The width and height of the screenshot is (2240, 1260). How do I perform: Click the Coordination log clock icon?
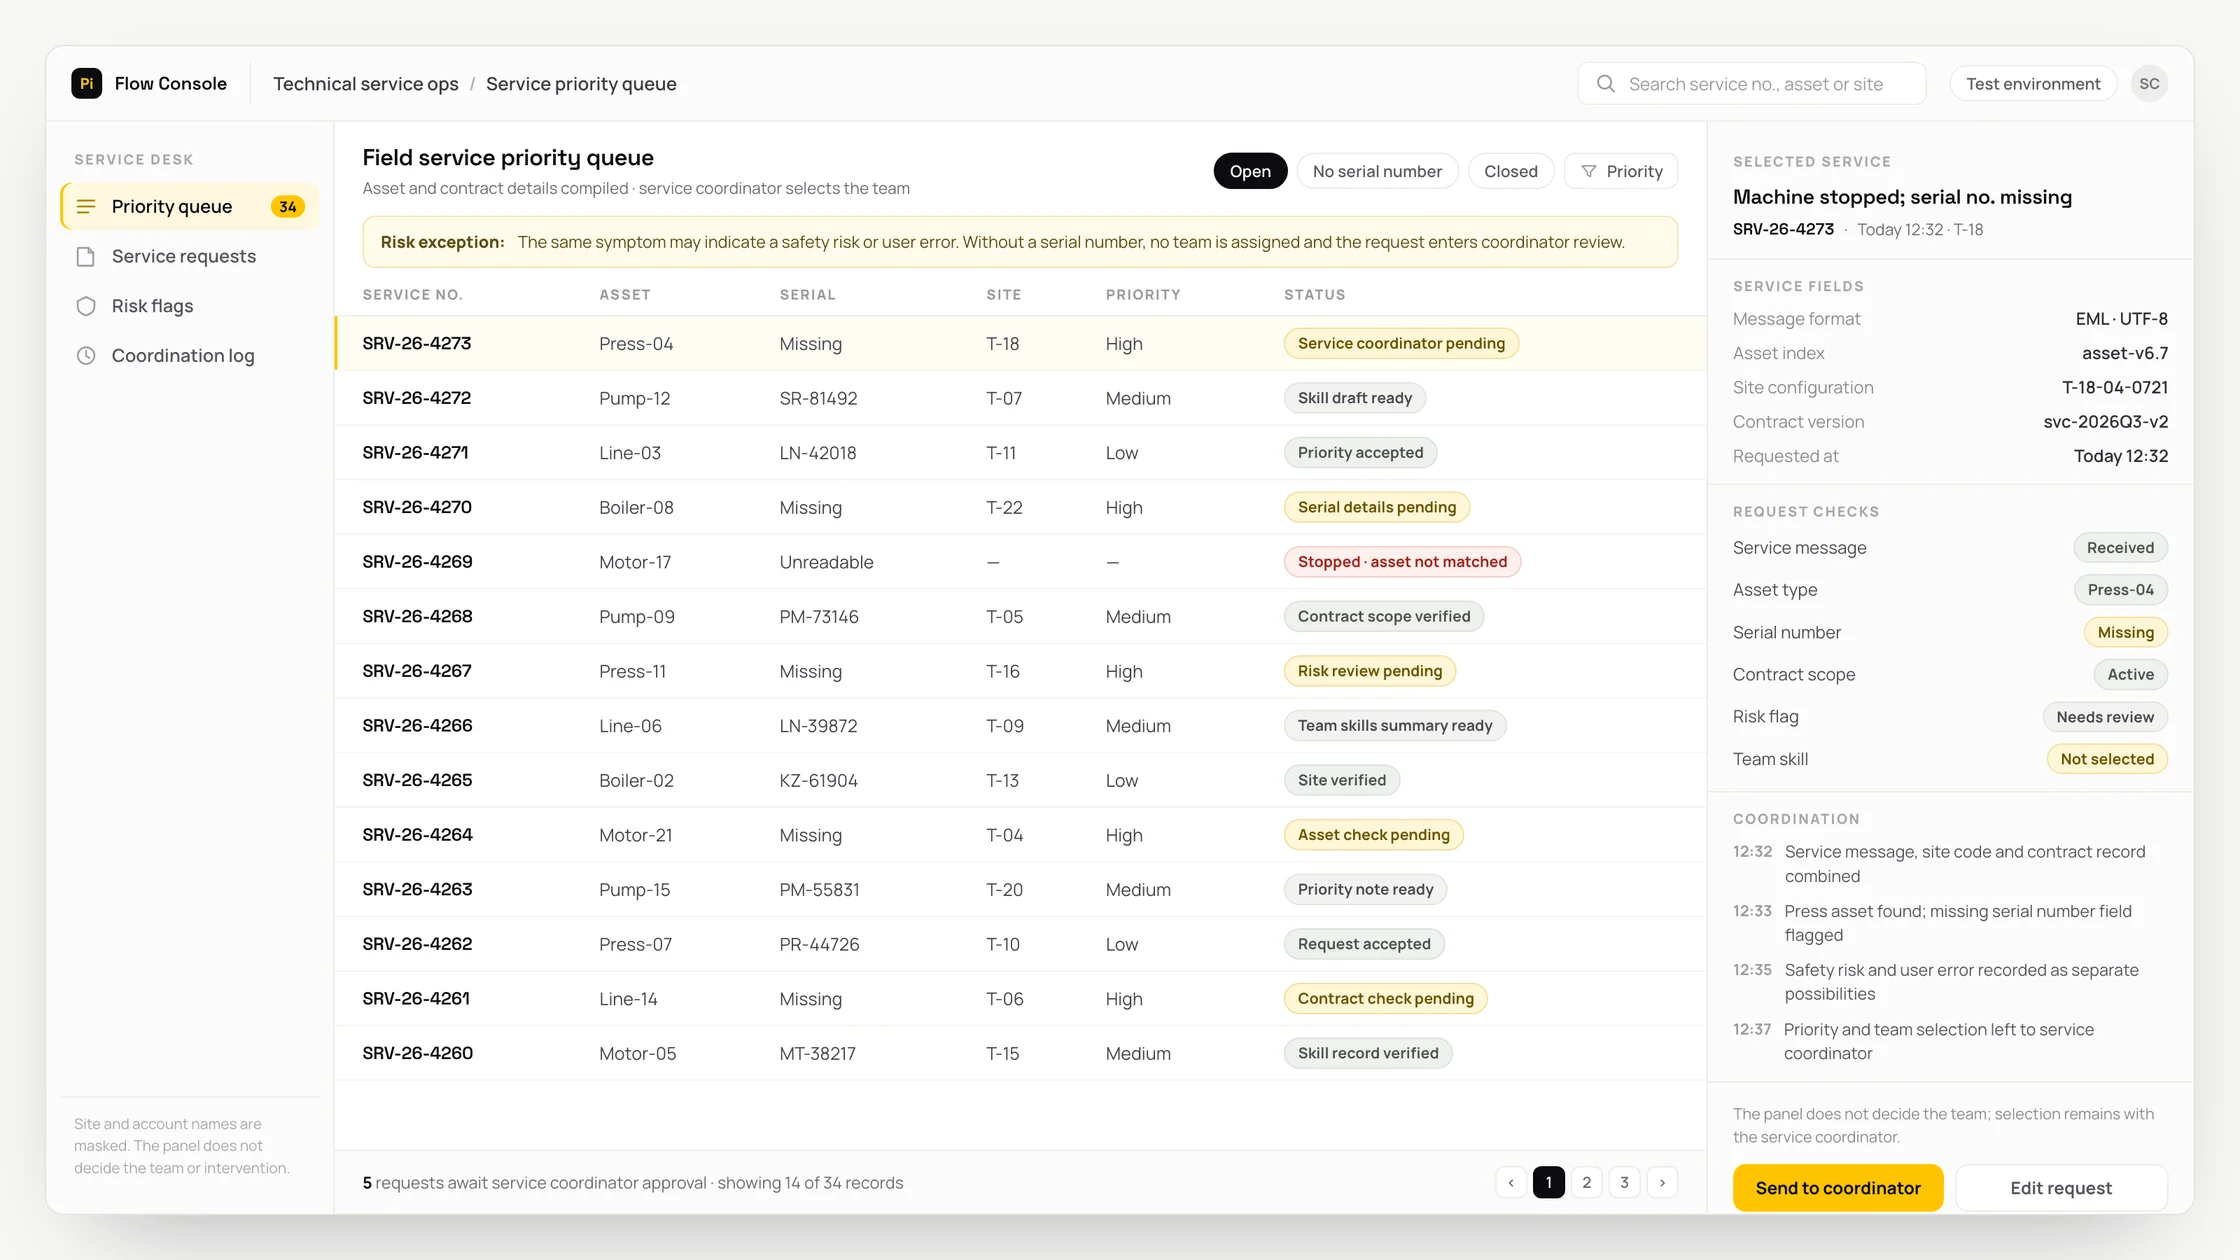[x=86, y=356]
